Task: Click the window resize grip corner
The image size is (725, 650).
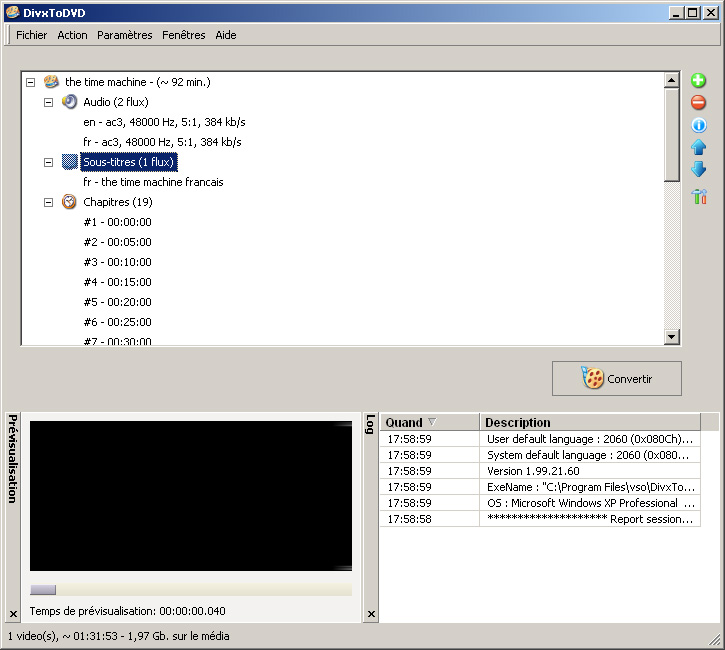Action: 715,640
